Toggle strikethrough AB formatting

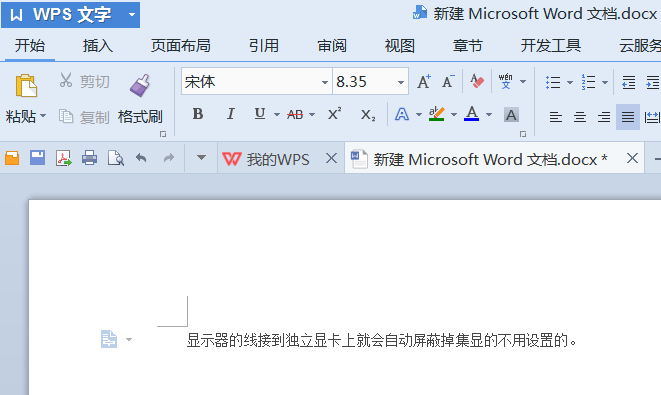pos(295,114)
